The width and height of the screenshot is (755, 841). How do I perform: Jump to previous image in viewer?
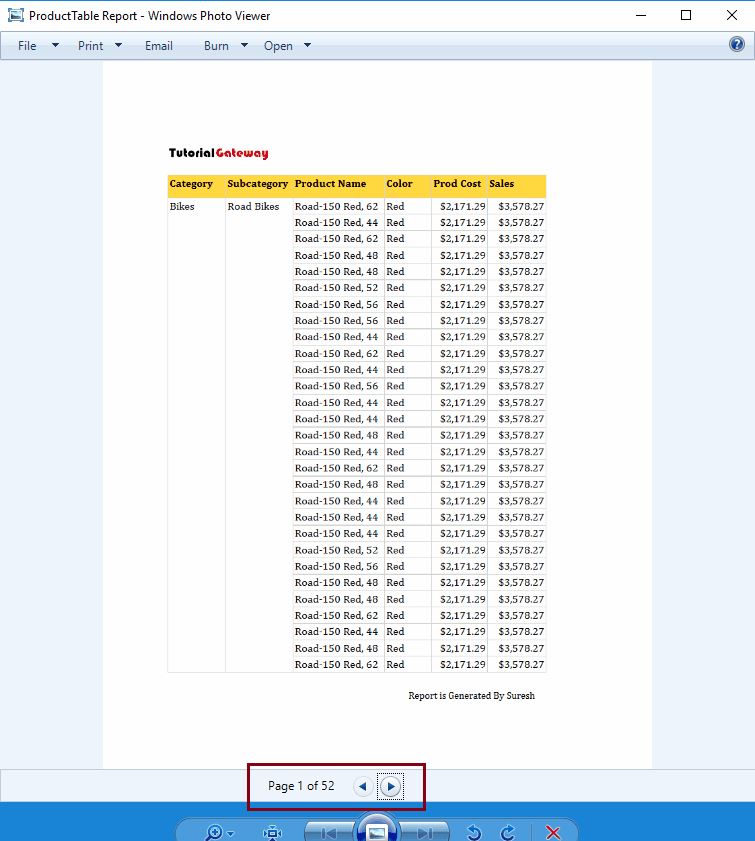(x=328, y=832)
